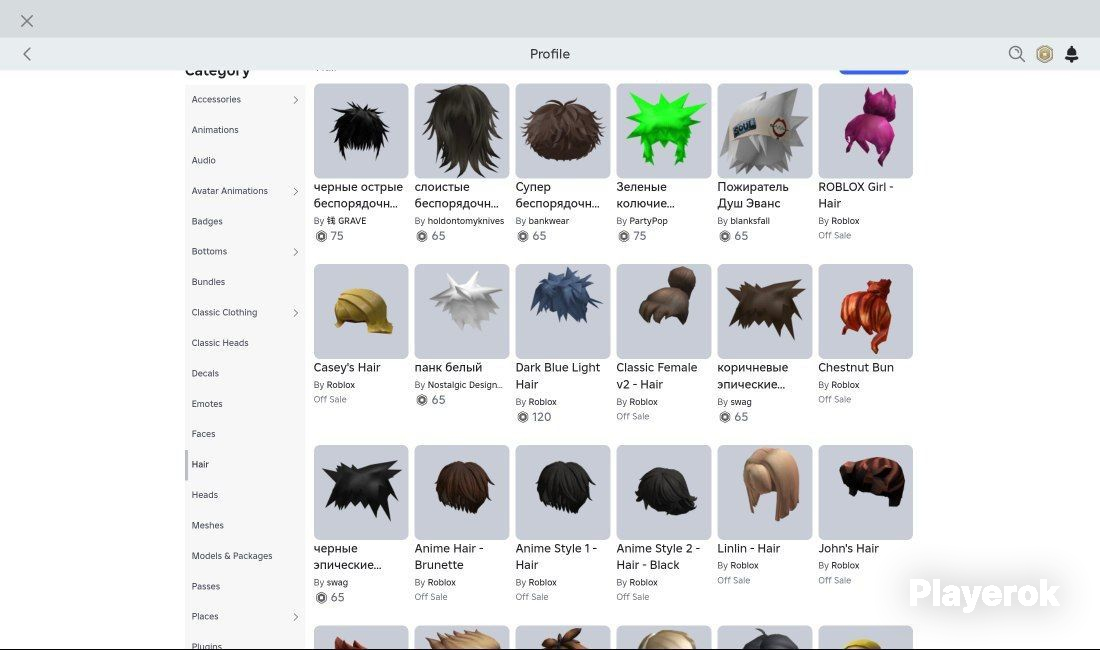Screen dimensions: 1100x650
Task: Select the Animations category
Action: point(215,130)
